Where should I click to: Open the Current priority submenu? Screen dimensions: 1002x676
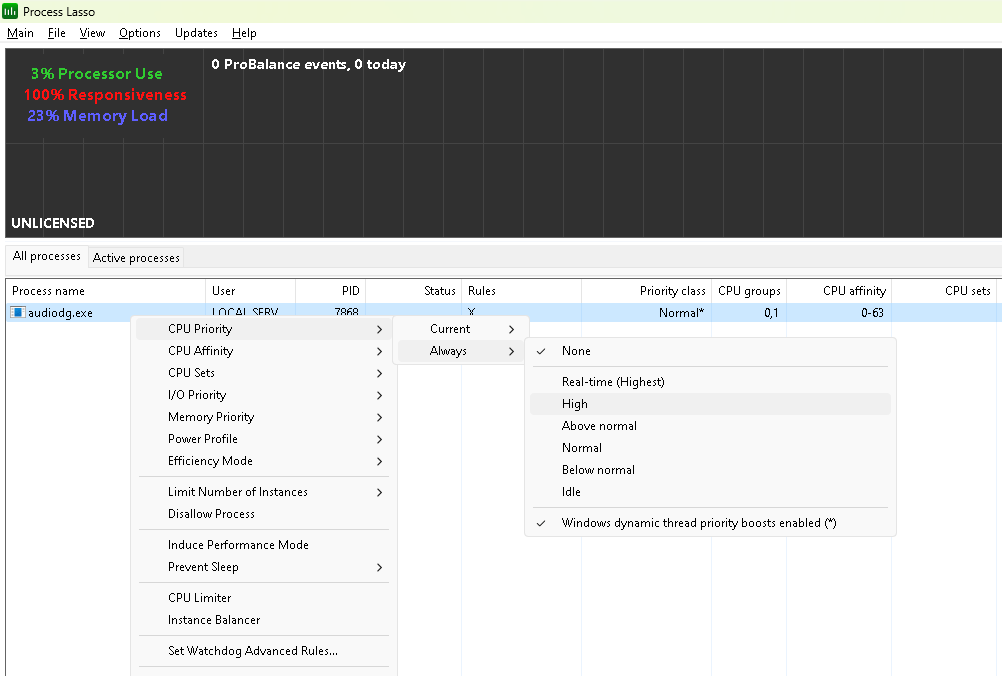(461, 329)
